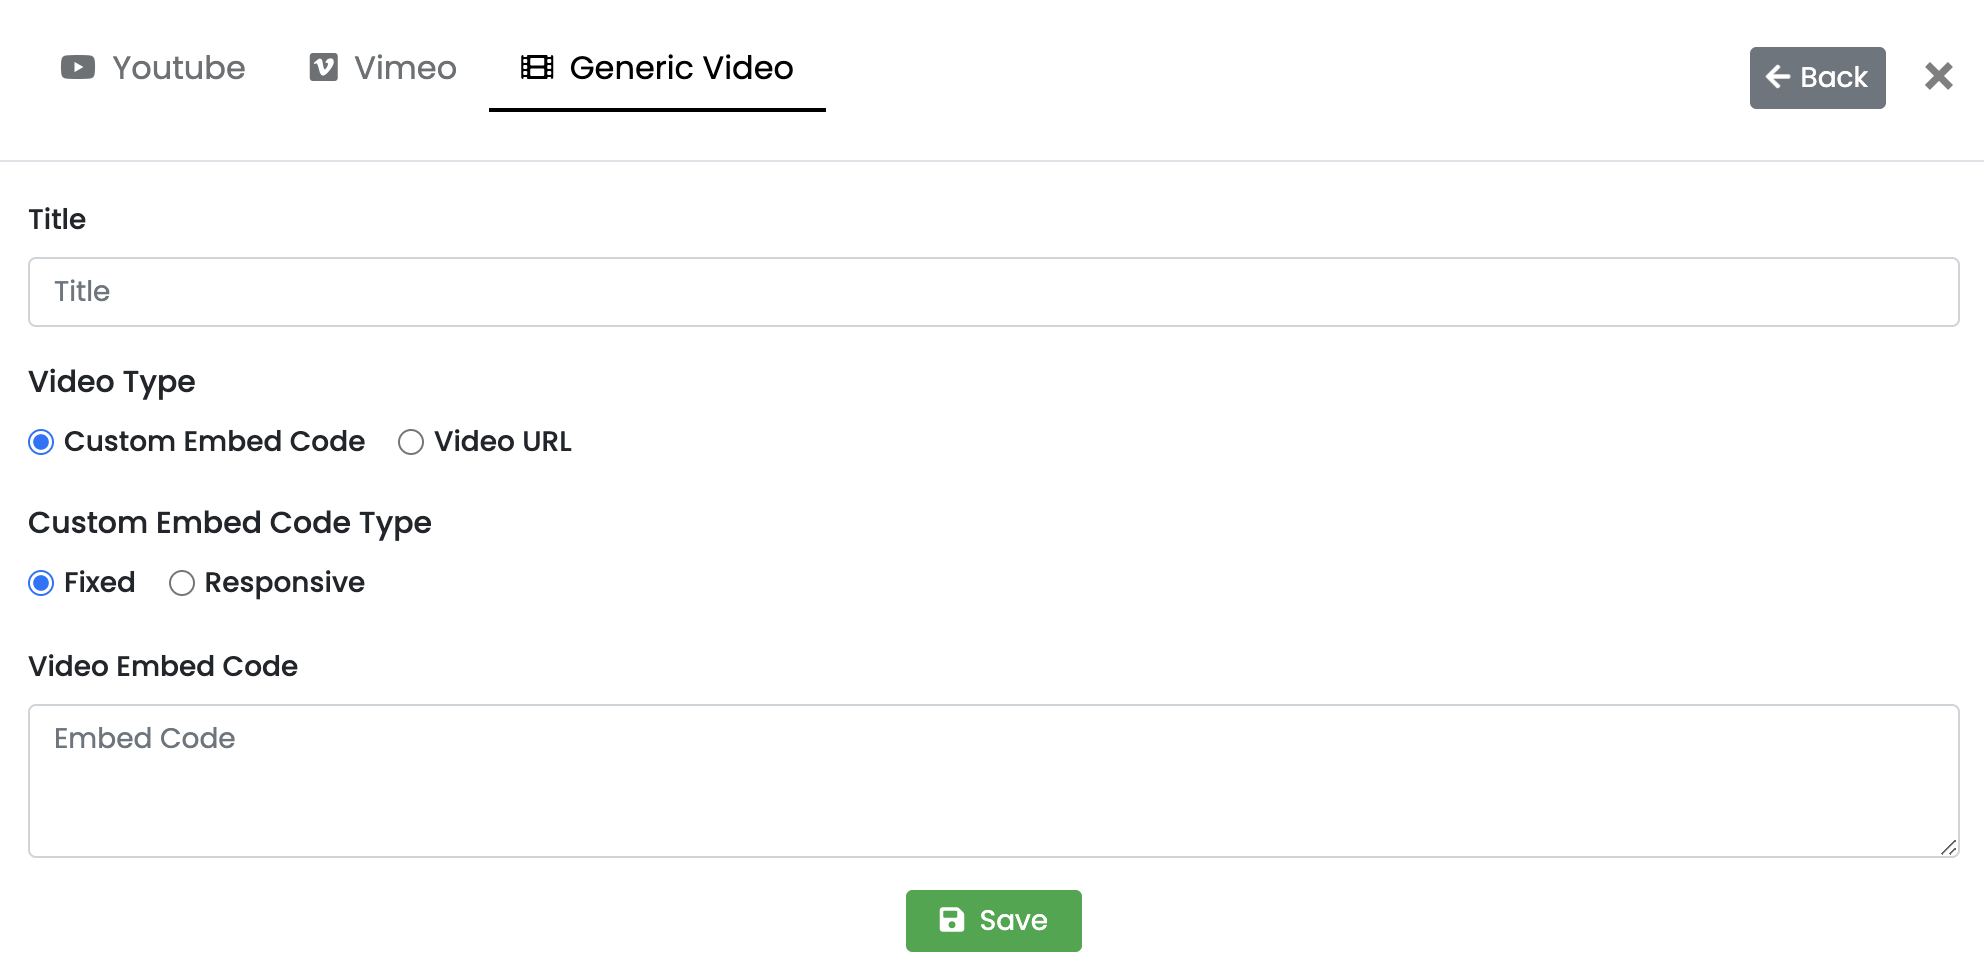Click the Custom Embed Code Type heading
This screenshot has width=1984, height=978.
tap(230, 522)
